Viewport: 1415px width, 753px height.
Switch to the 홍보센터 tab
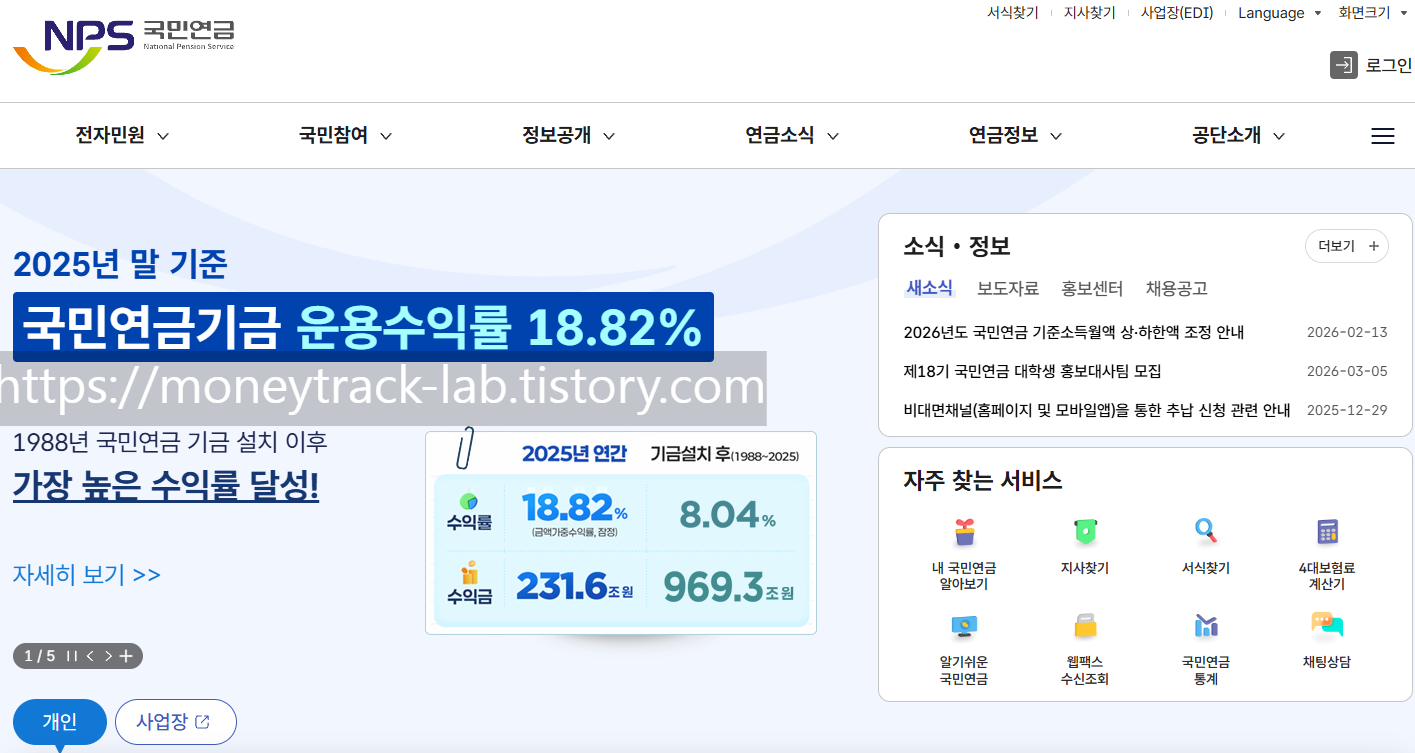(x=1092, y=289)
